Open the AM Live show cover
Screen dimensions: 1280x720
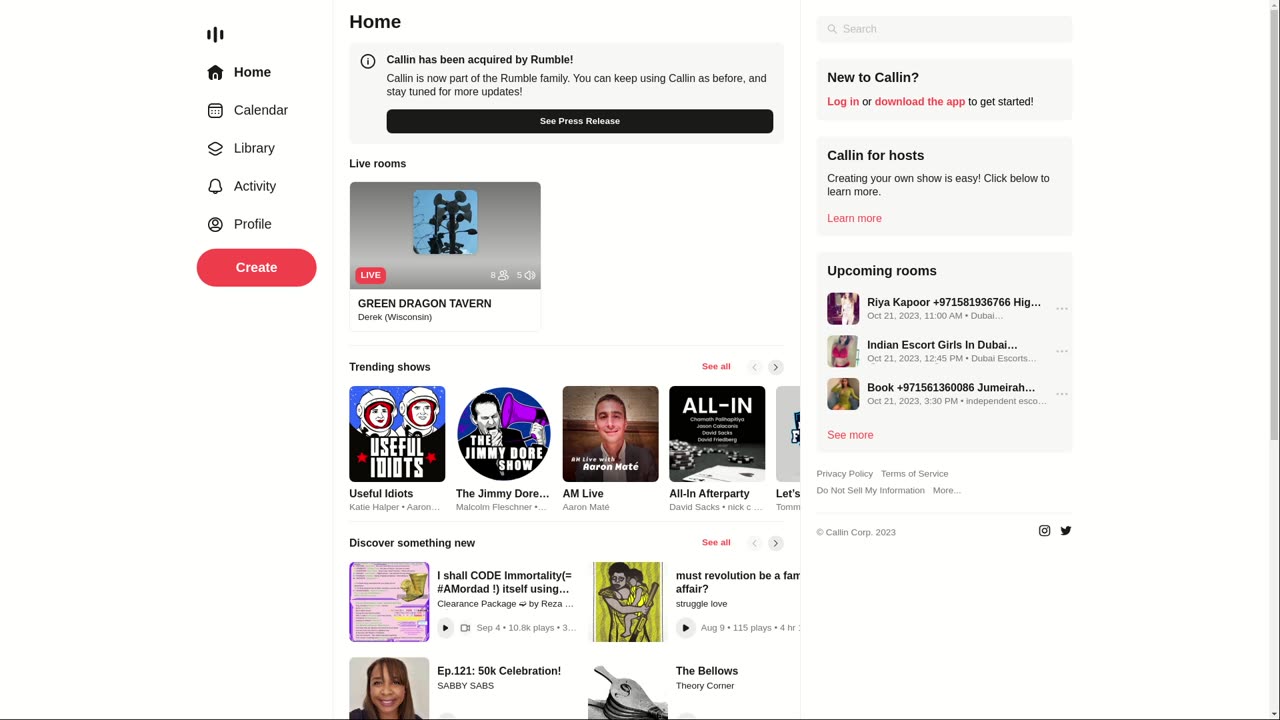[610, 434]
